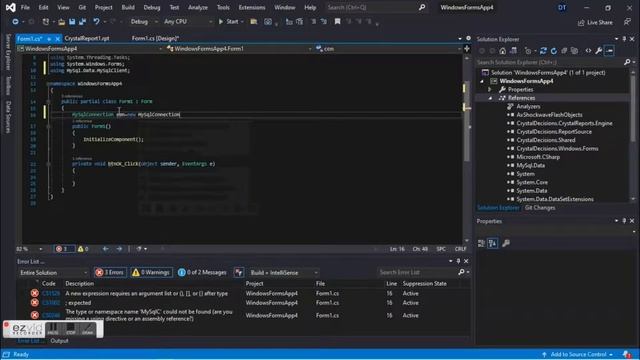This screenshot has width=640, height=360.
Task: Pin the Solution Explorer panel
Action: coord(624,39)
